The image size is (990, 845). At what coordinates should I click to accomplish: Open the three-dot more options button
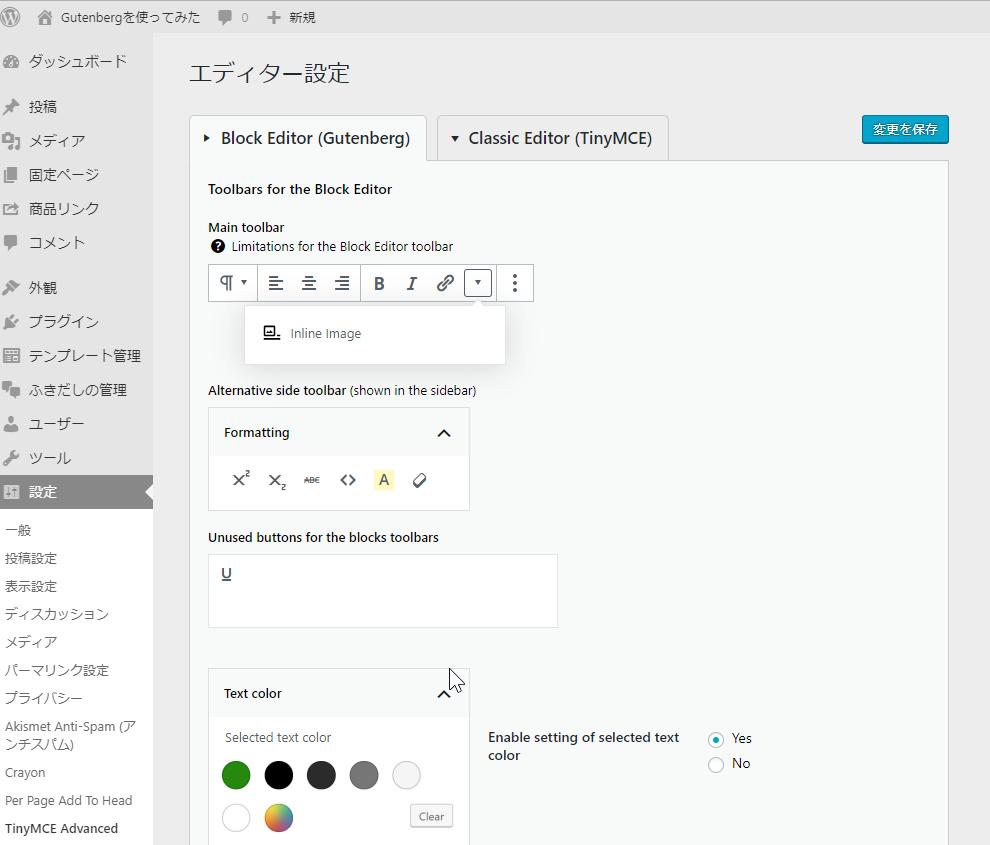tap(515, 283)
